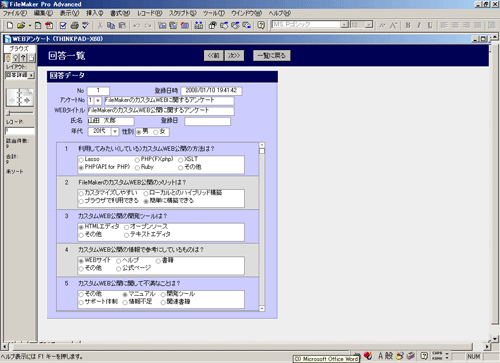Click the Microsoft Office Word taskbar button

(326, 359)
